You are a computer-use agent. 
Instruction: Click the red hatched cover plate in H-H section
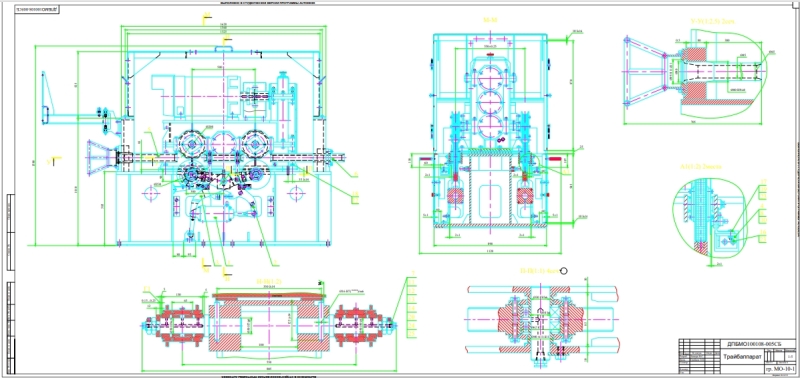(269, 295)
